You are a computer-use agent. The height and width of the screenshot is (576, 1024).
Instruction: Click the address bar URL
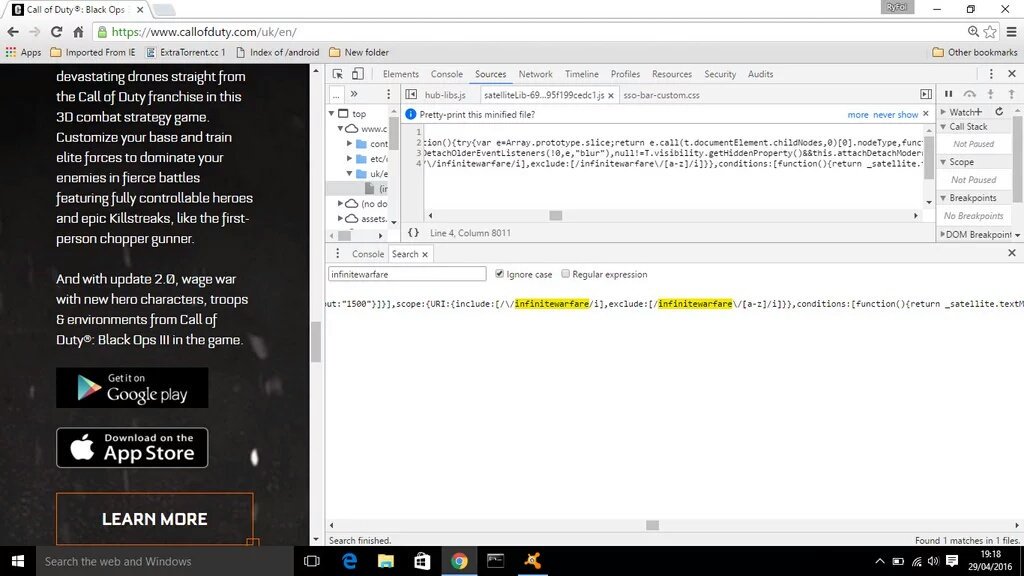click(204, 31)
